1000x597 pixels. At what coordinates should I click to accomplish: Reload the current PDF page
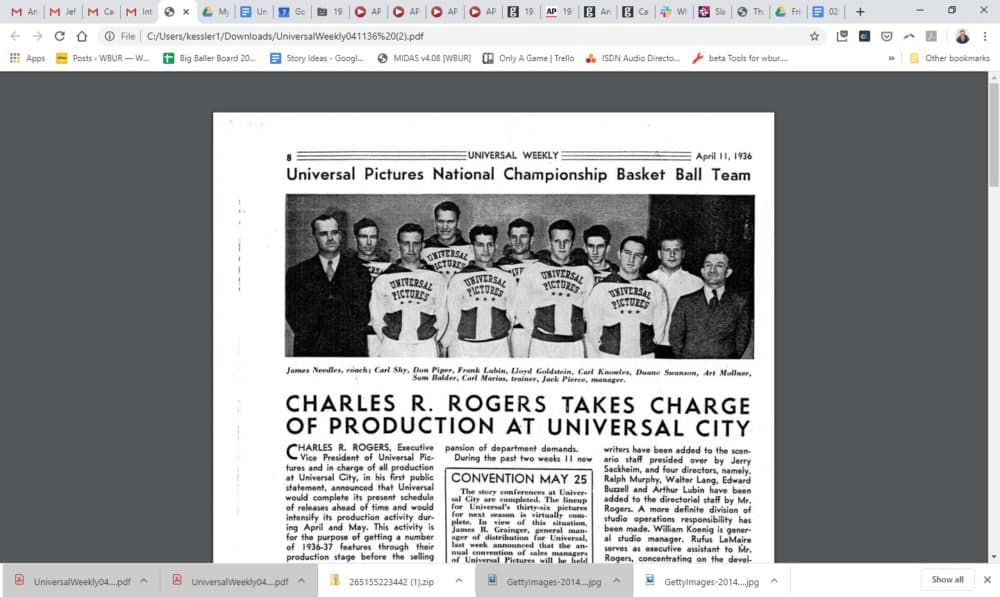point(59,36)
